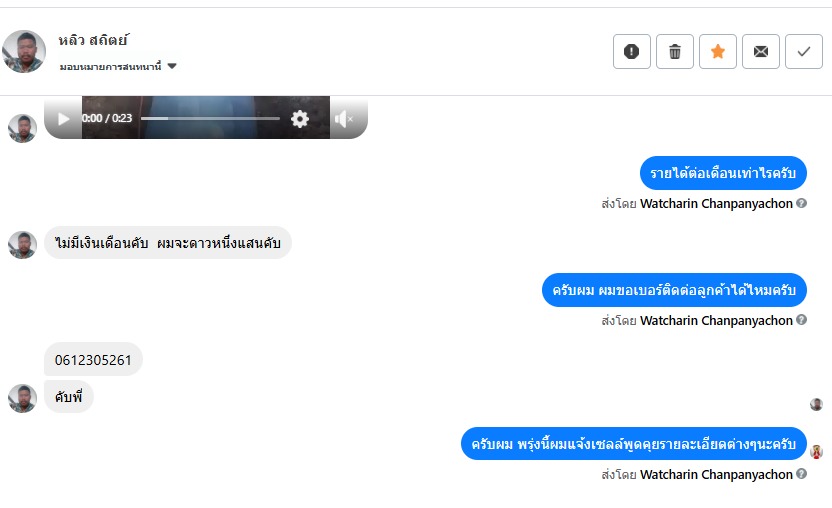
Task: Toggle the orange star follow-up flag
Action: 717,51
